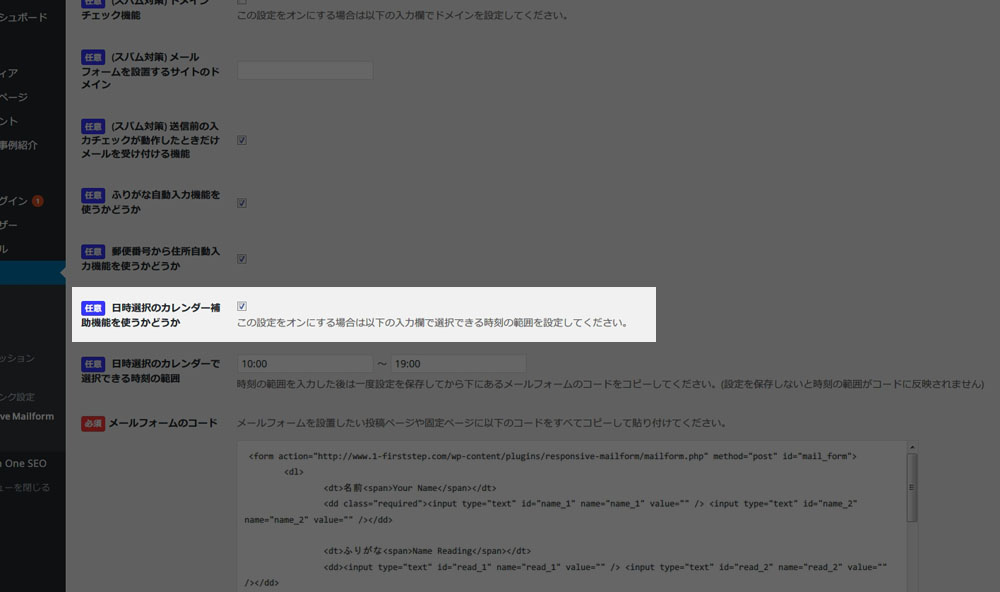
Task: Click the ふりがな自動入力機能を使うかどうか label
Action: (151, 202)
